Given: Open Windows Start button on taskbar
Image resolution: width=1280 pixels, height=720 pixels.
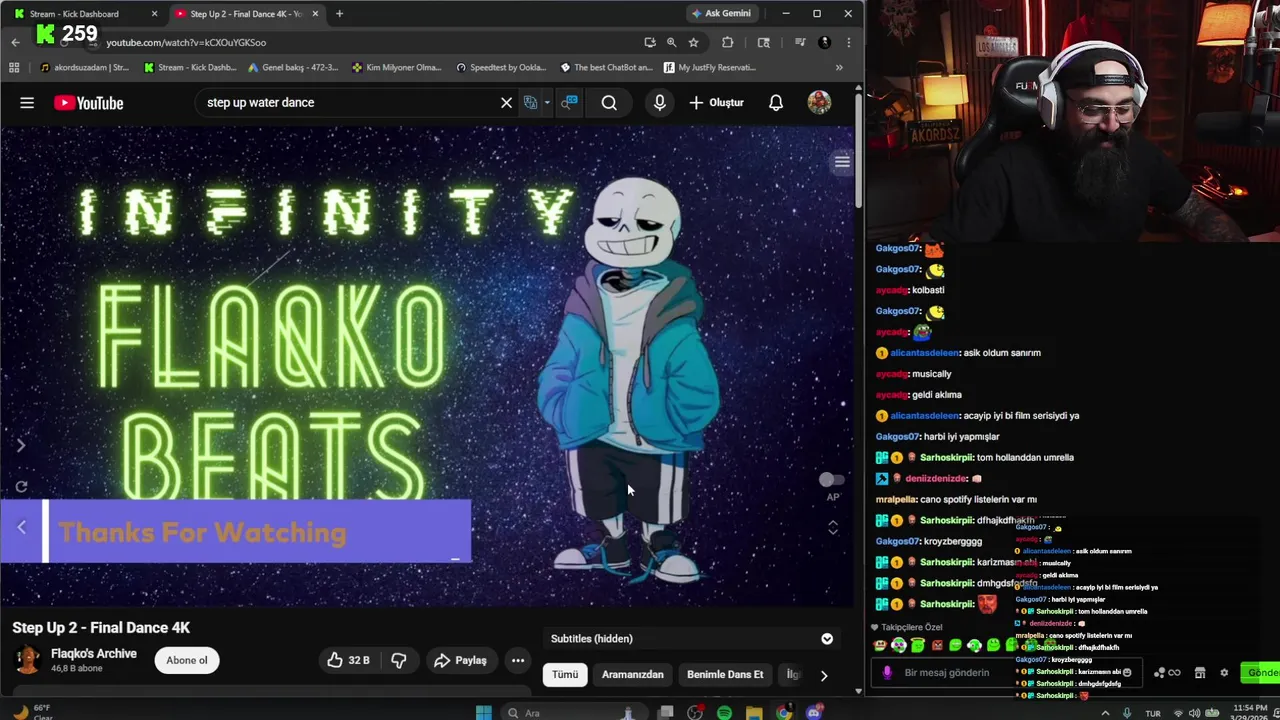Looking at the screenshot, I should tap(484, 713).
